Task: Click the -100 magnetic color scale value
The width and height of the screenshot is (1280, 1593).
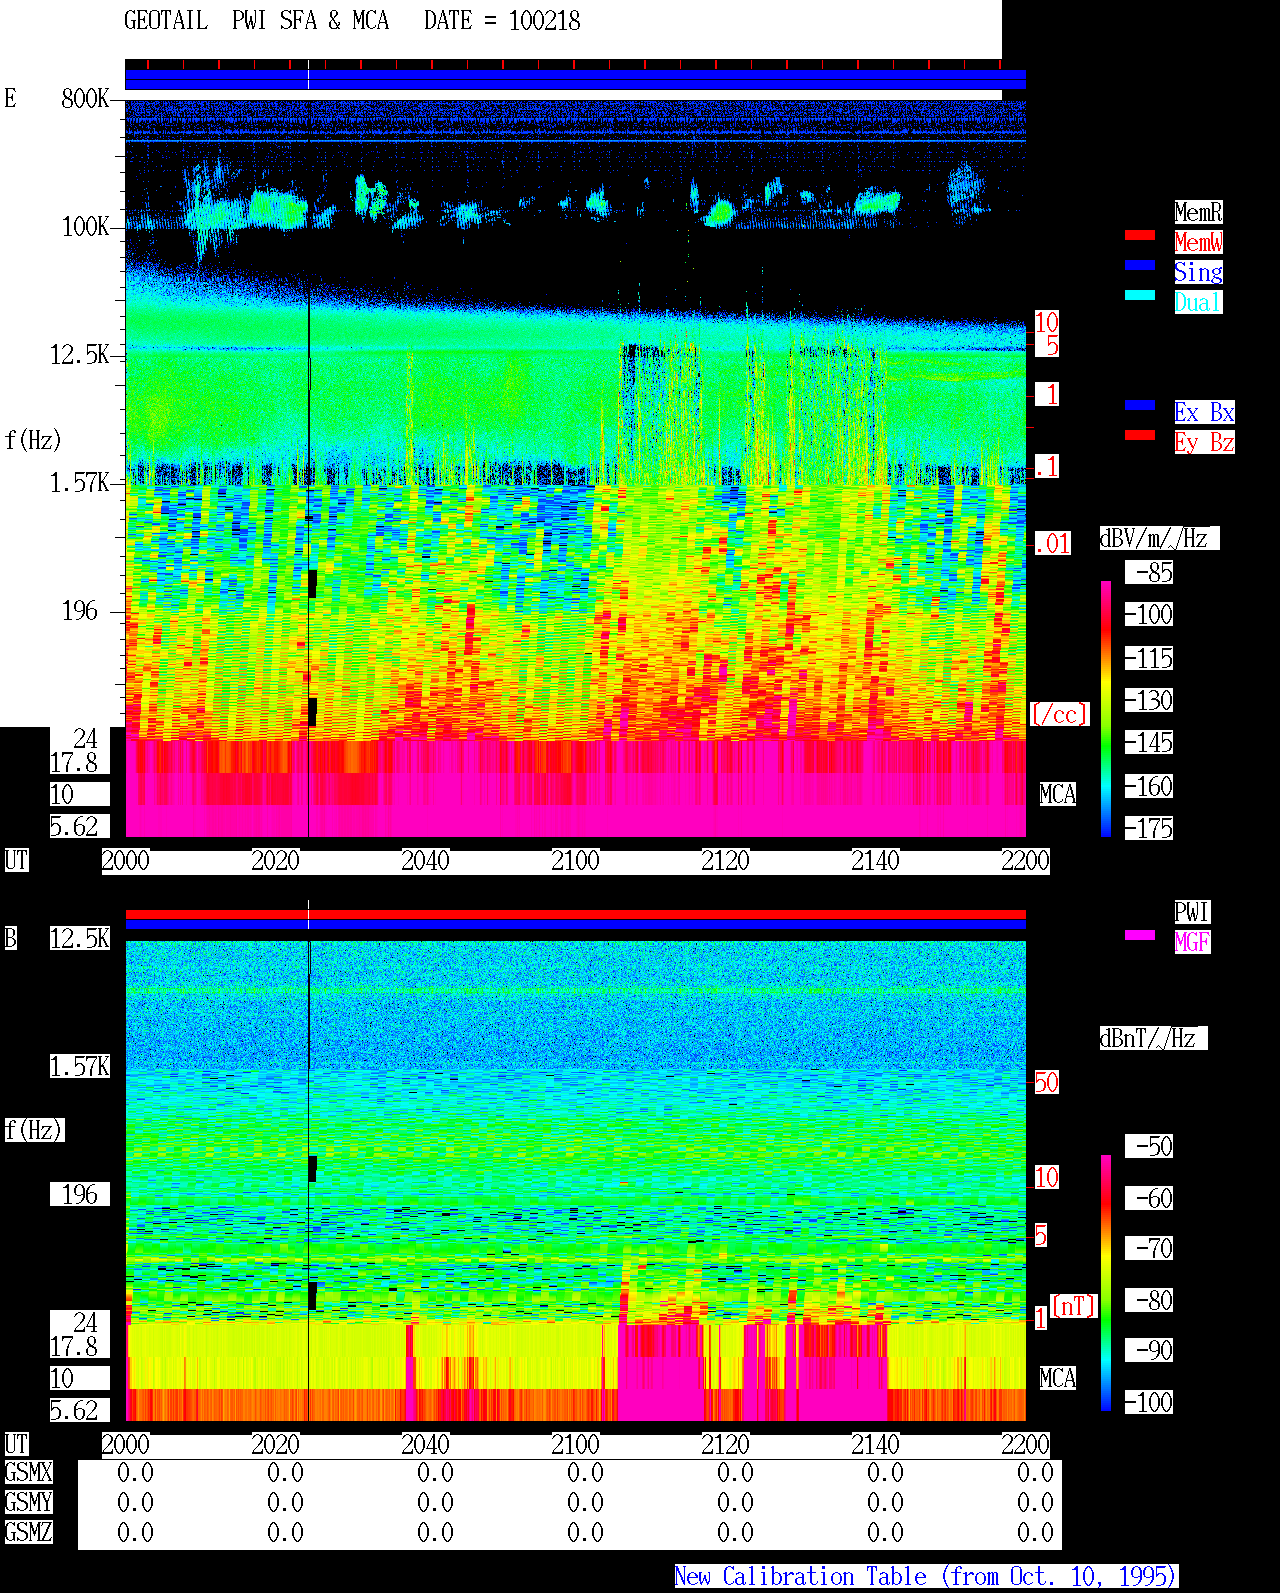Action: click(x=1149, y=1402)
